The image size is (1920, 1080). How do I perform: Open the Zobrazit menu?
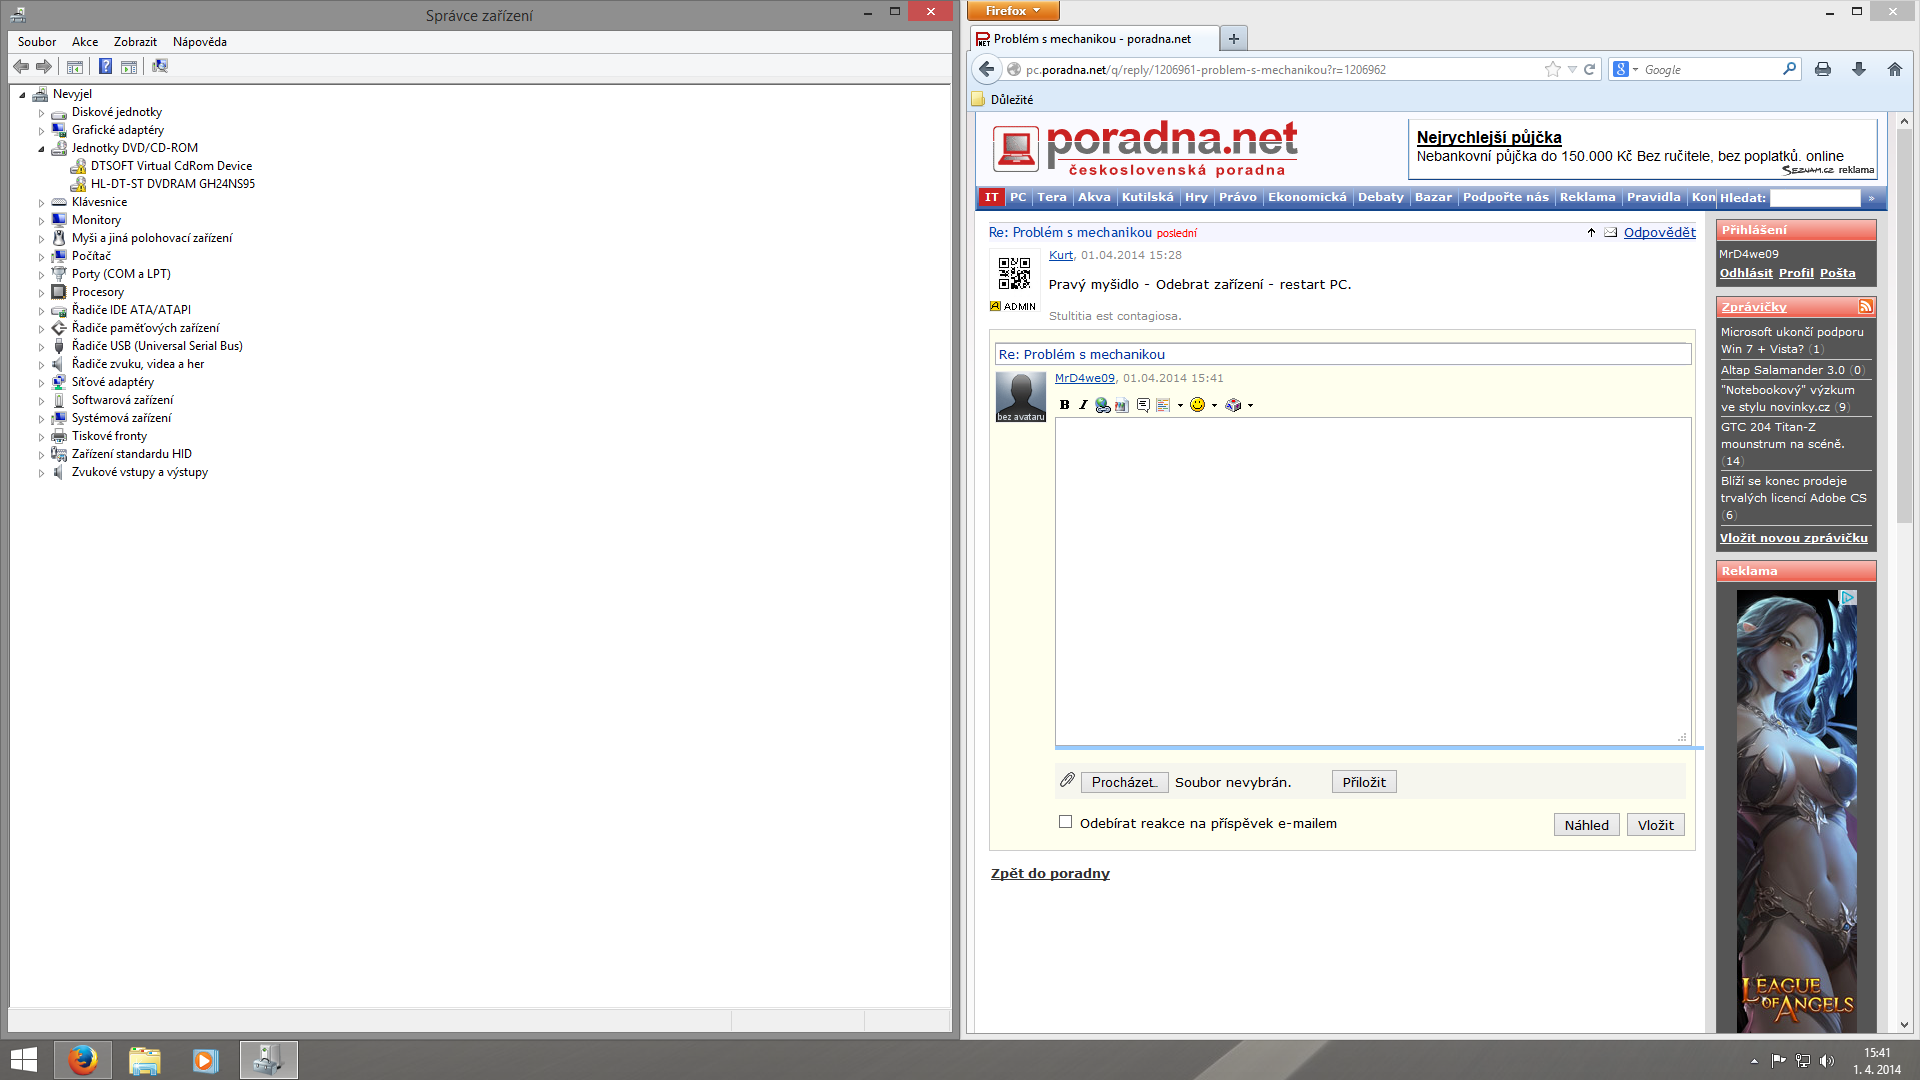[x=135, y=42]
